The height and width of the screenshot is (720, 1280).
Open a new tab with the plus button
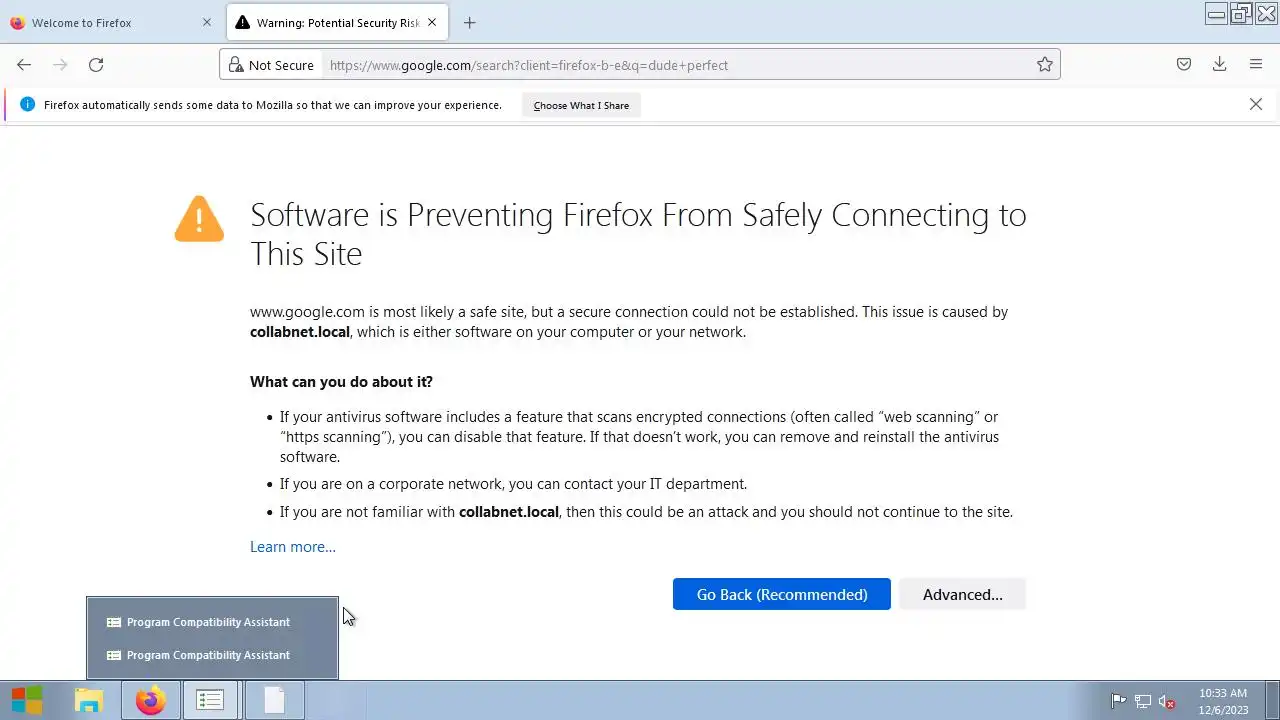click(469, 23)
